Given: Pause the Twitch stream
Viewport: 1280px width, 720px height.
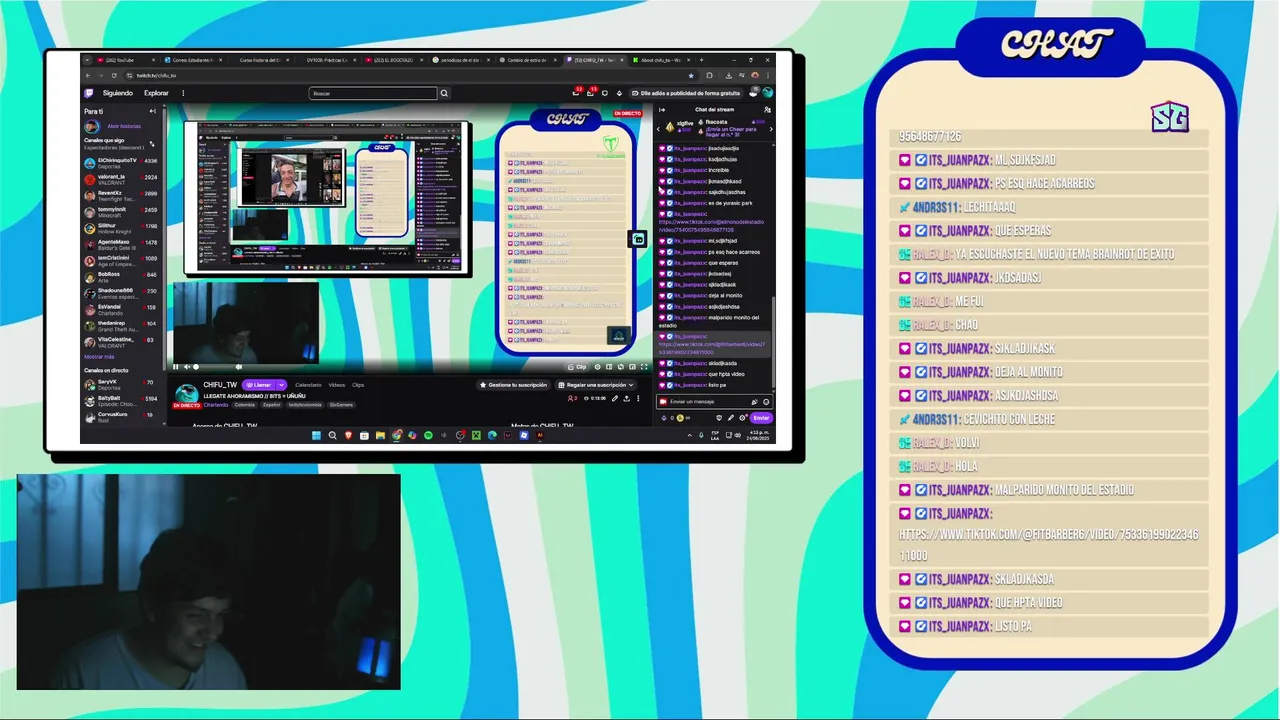Looking at the screenshot, I should pos(175,367).
